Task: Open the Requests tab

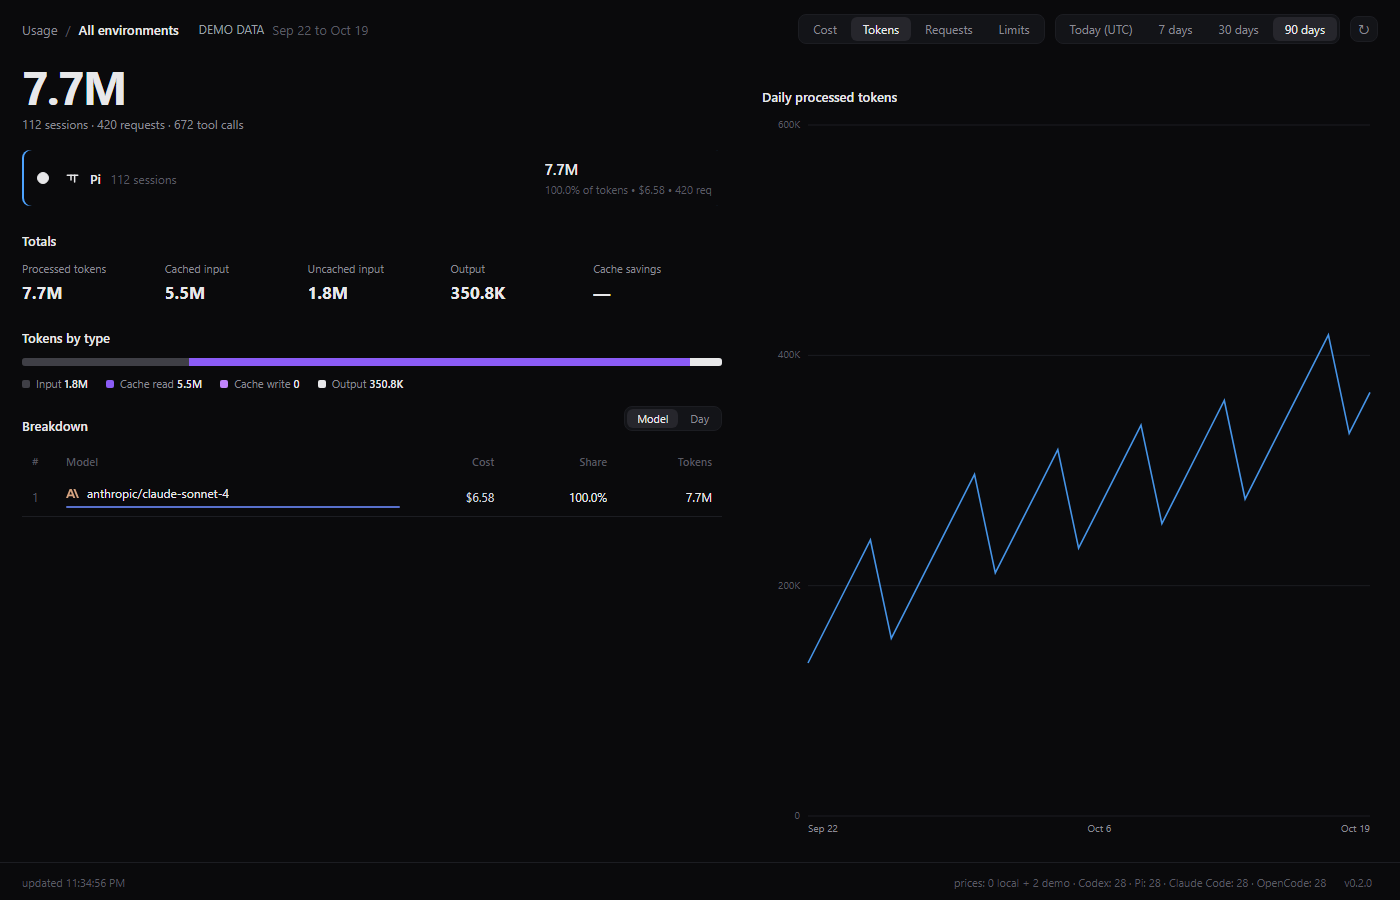Action: (x=949, y=30)
